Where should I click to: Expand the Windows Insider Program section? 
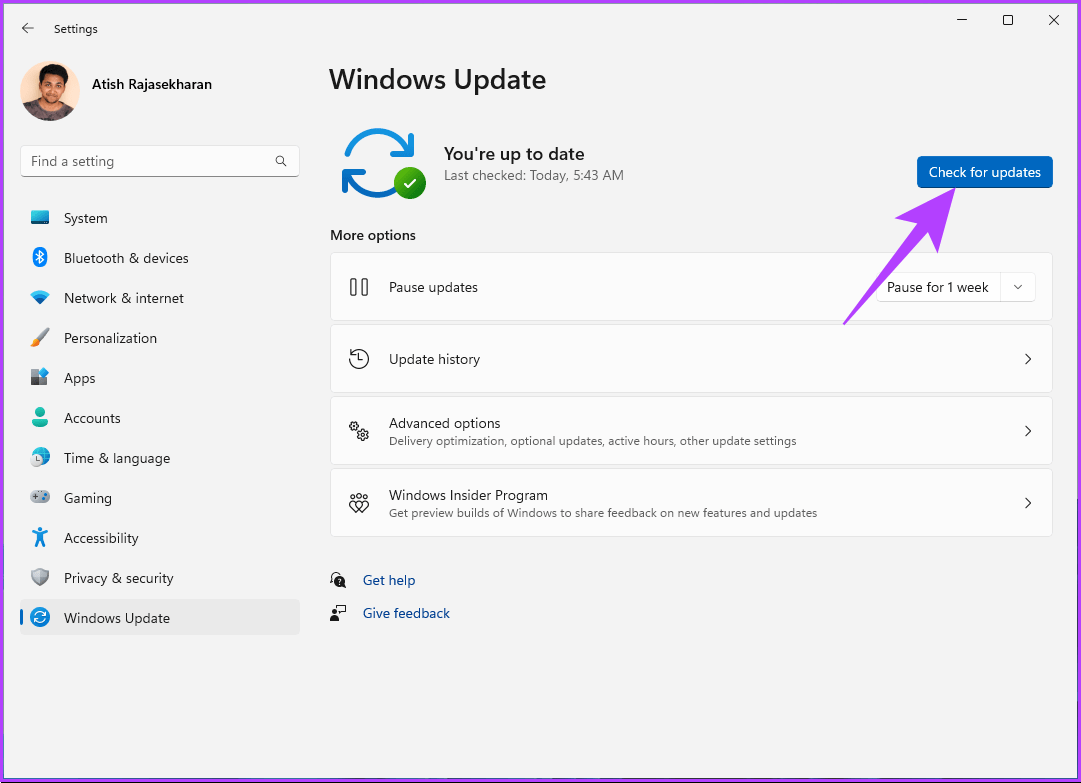691,502
